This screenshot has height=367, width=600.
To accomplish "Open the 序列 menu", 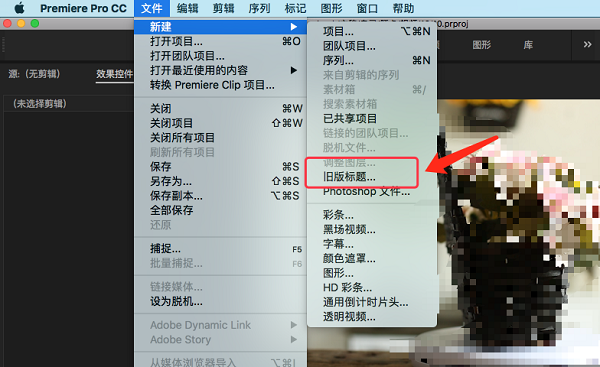I will (x=259, y=8).
